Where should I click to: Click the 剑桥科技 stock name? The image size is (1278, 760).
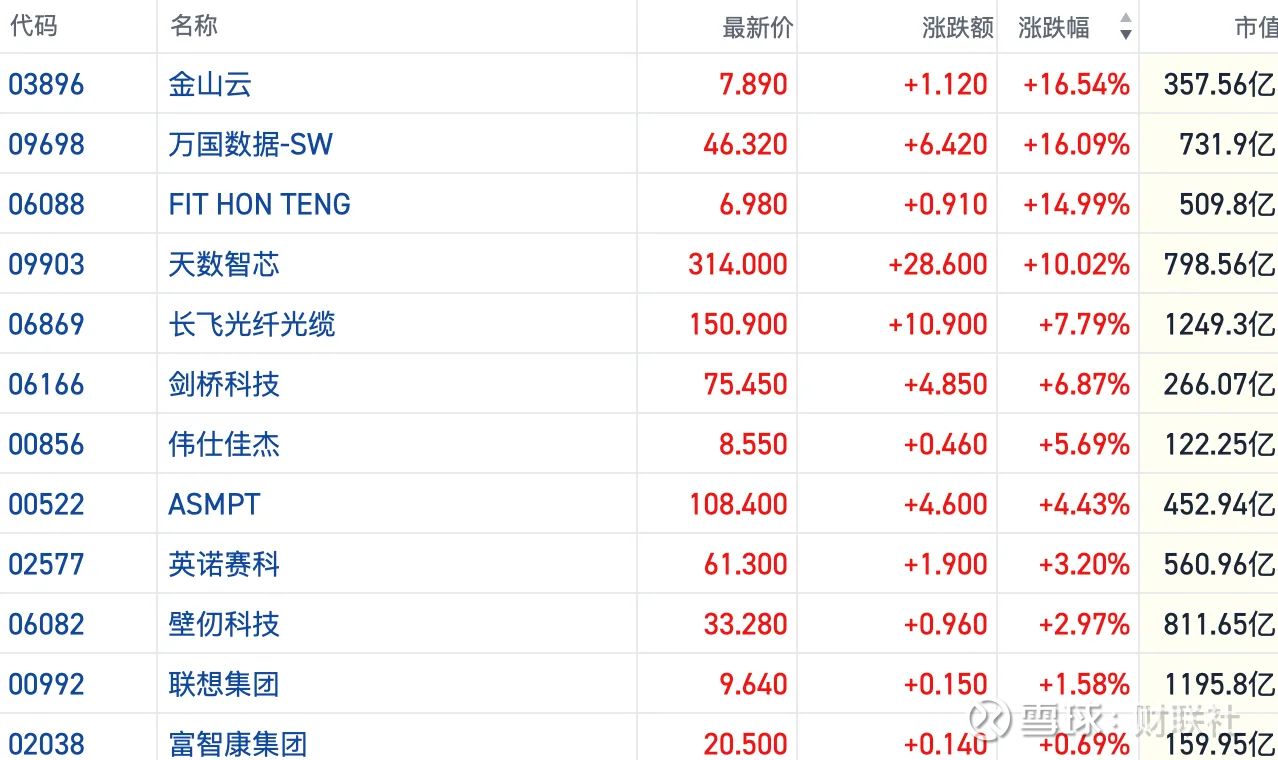point(224,384)
